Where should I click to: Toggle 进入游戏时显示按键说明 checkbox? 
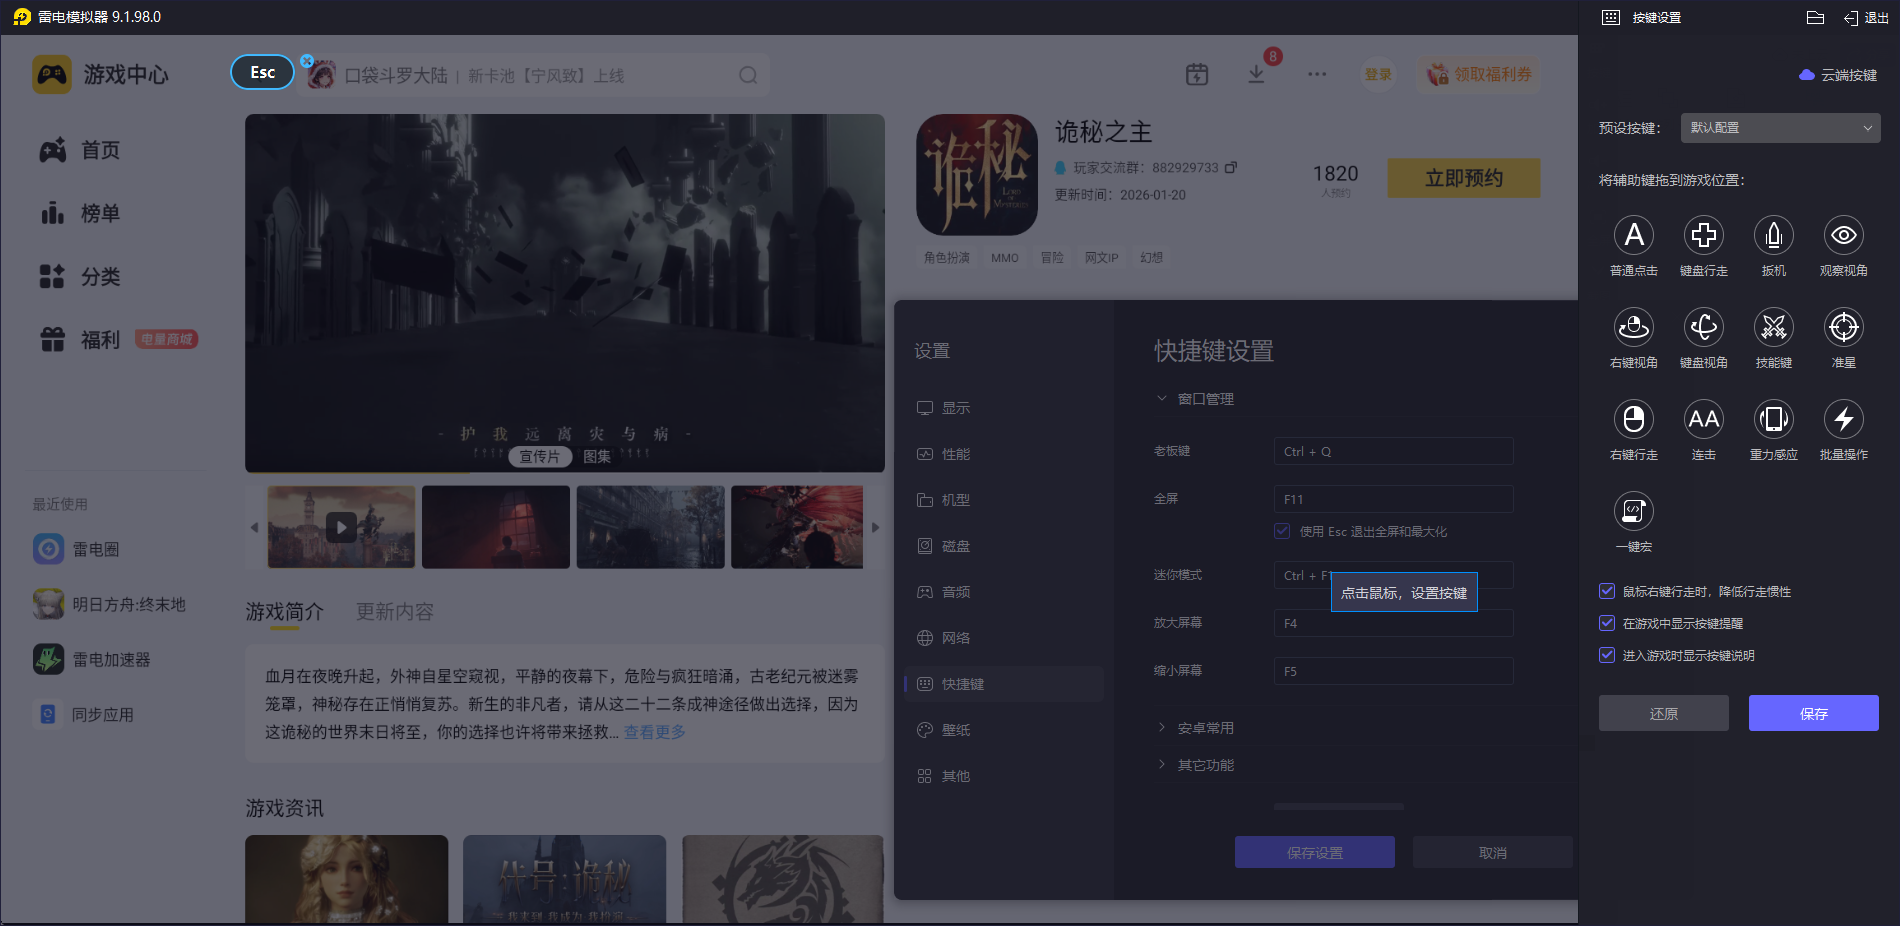coord(1607,655)
